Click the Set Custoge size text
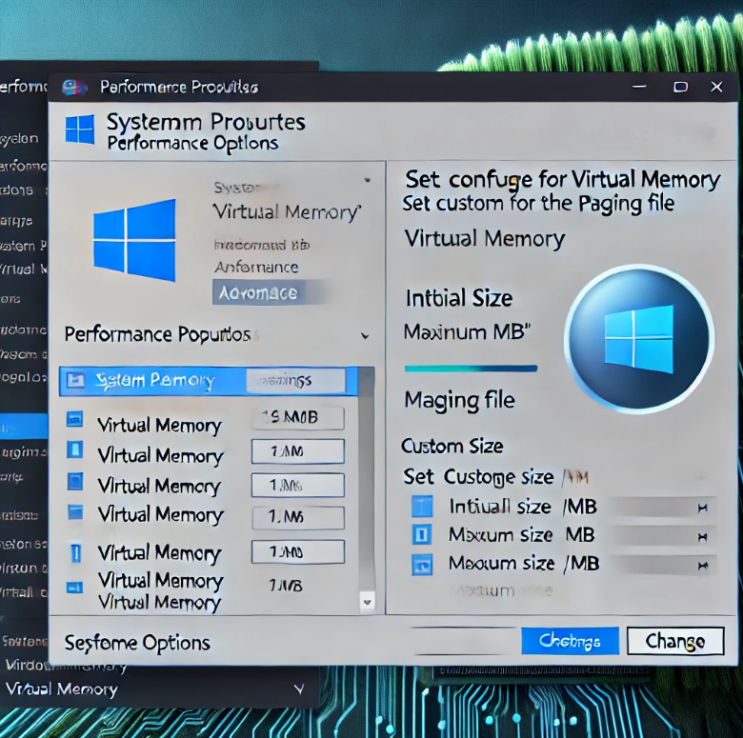Screen dimensions: 743x738 click(x=478, y=477)
